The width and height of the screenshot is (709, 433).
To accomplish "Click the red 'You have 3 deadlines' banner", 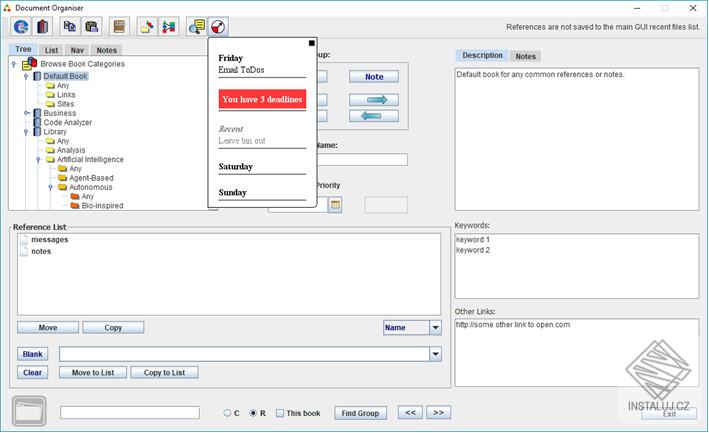I will tap(262, 99).
